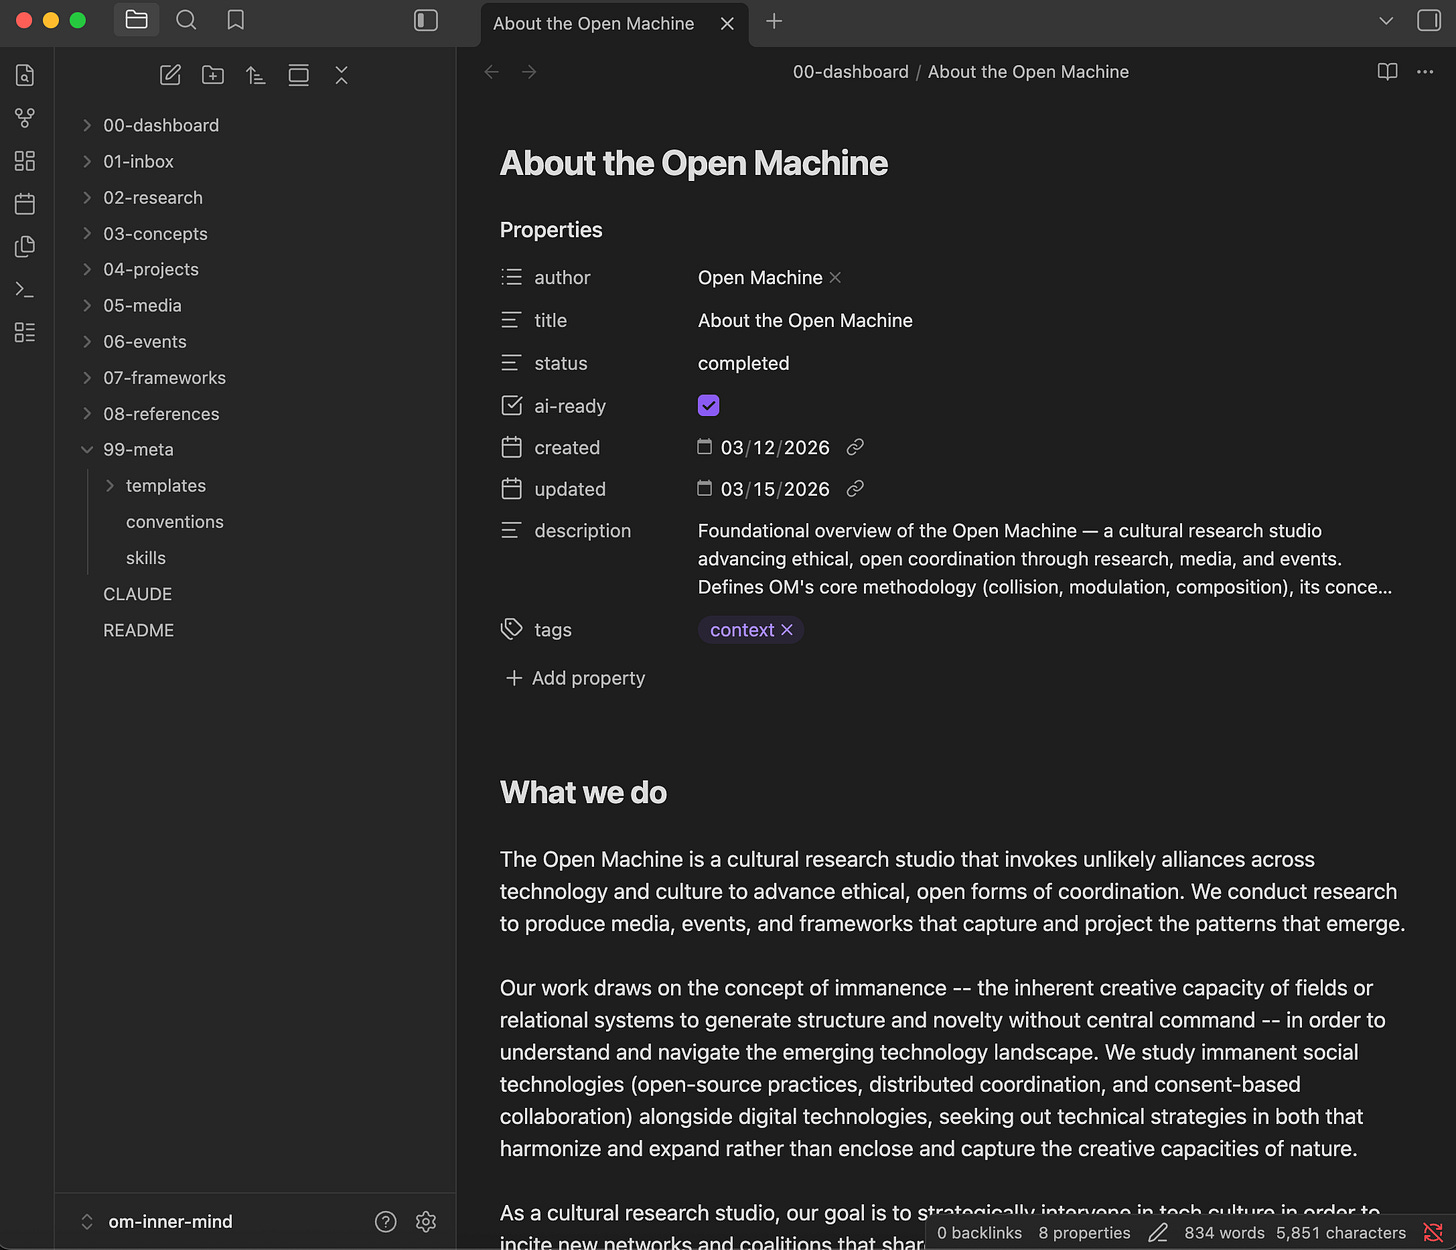Open more options ellipsis menu
This screenshot has height=1250, width=1456.
tap(1425, 72)
